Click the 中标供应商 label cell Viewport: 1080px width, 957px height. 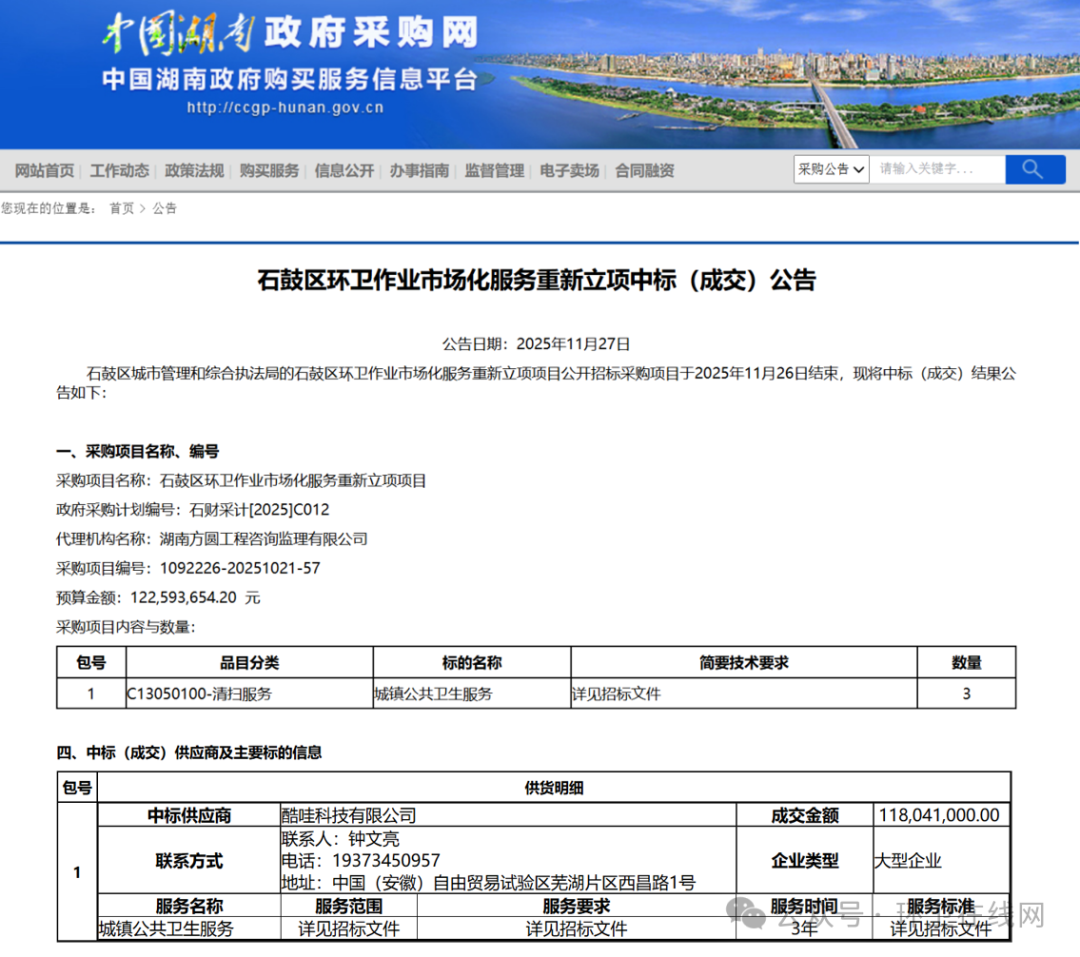[x=189, y=816]
